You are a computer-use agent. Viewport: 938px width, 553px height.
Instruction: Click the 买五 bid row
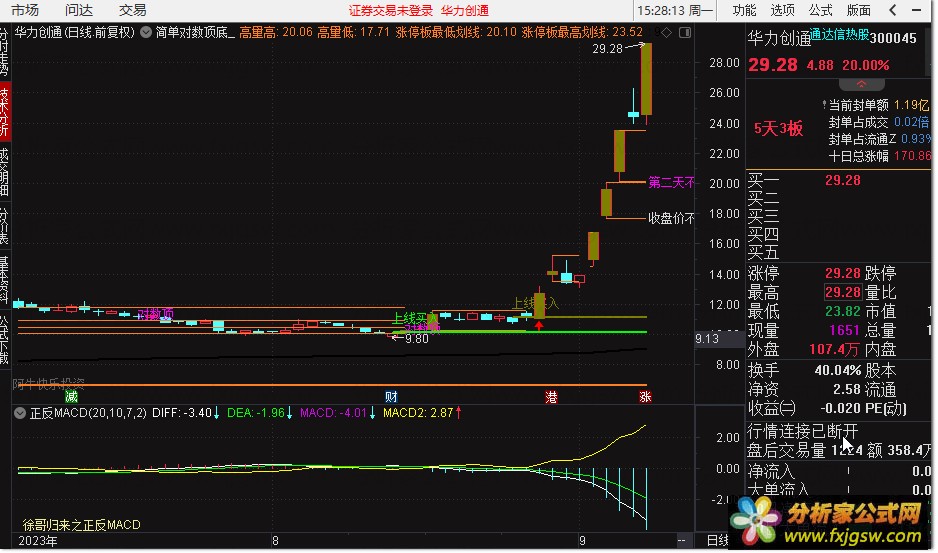pyautogui.click(x=837, y=252)
